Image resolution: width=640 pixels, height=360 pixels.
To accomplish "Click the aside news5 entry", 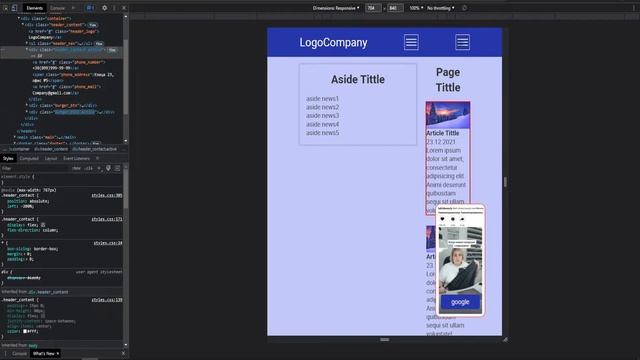I will [322, 133].
